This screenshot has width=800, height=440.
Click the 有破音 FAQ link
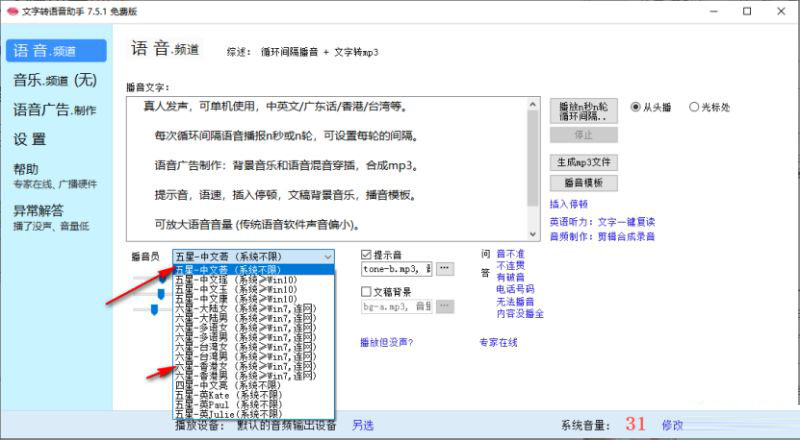510,277
